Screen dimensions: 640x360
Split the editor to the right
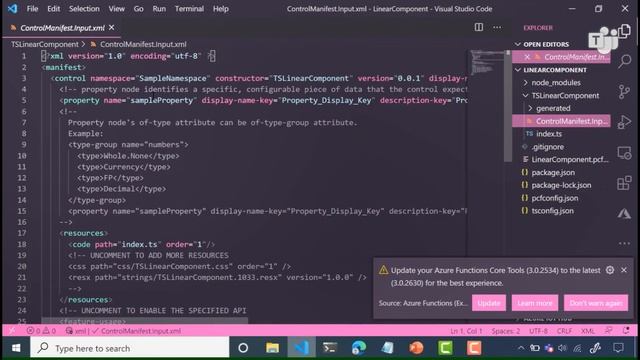pyautogui.click(x=479, y=27)
